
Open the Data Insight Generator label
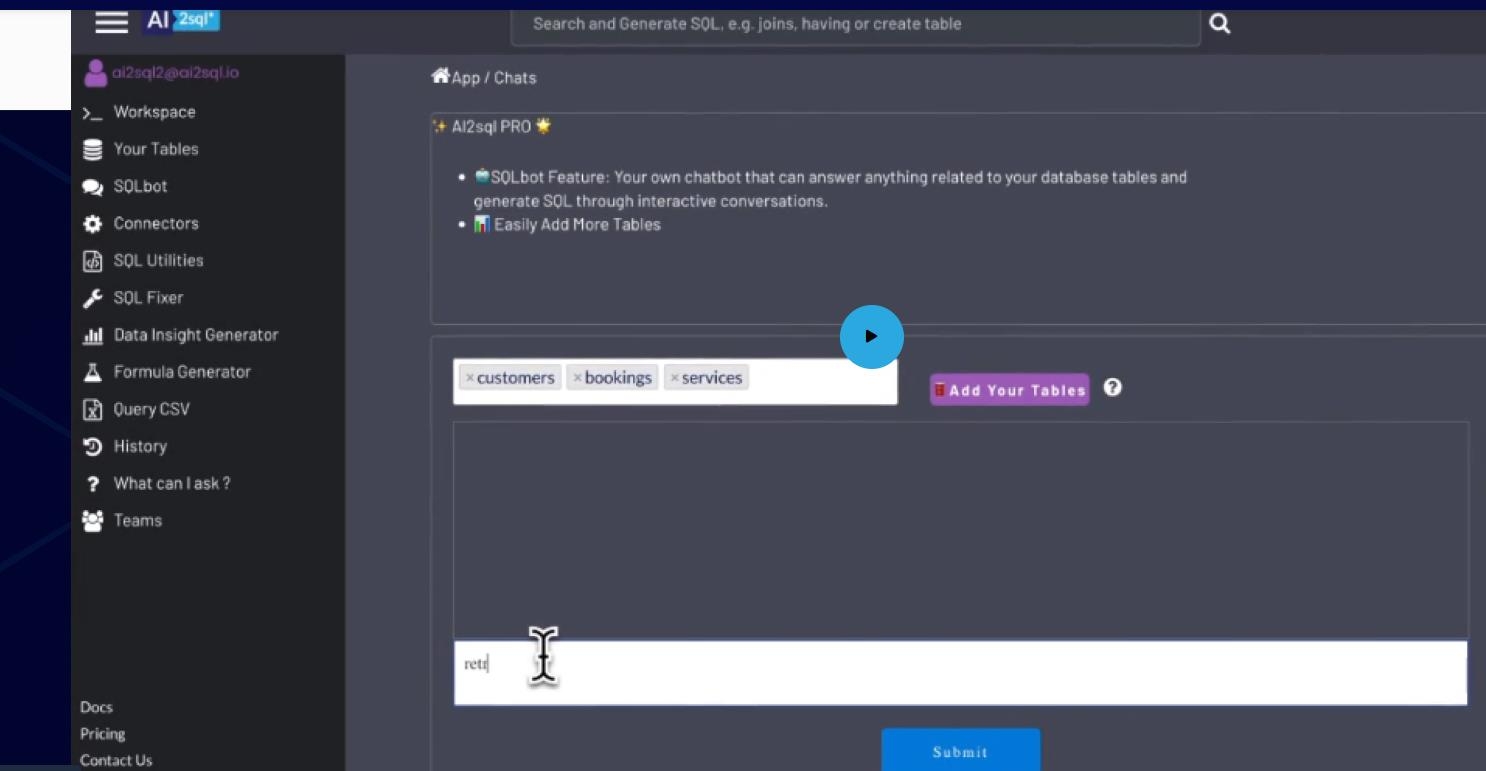[196, 335]
